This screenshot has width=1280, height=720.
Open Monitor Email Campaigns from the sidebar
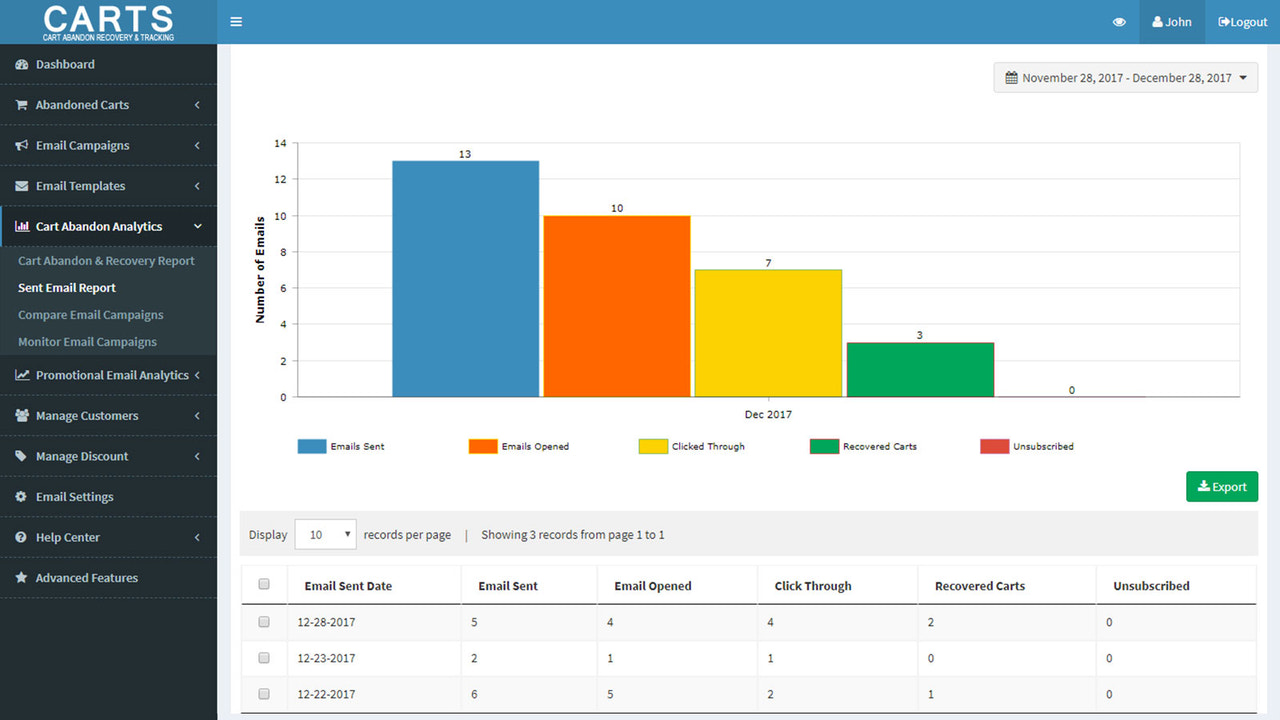(87, 341)
